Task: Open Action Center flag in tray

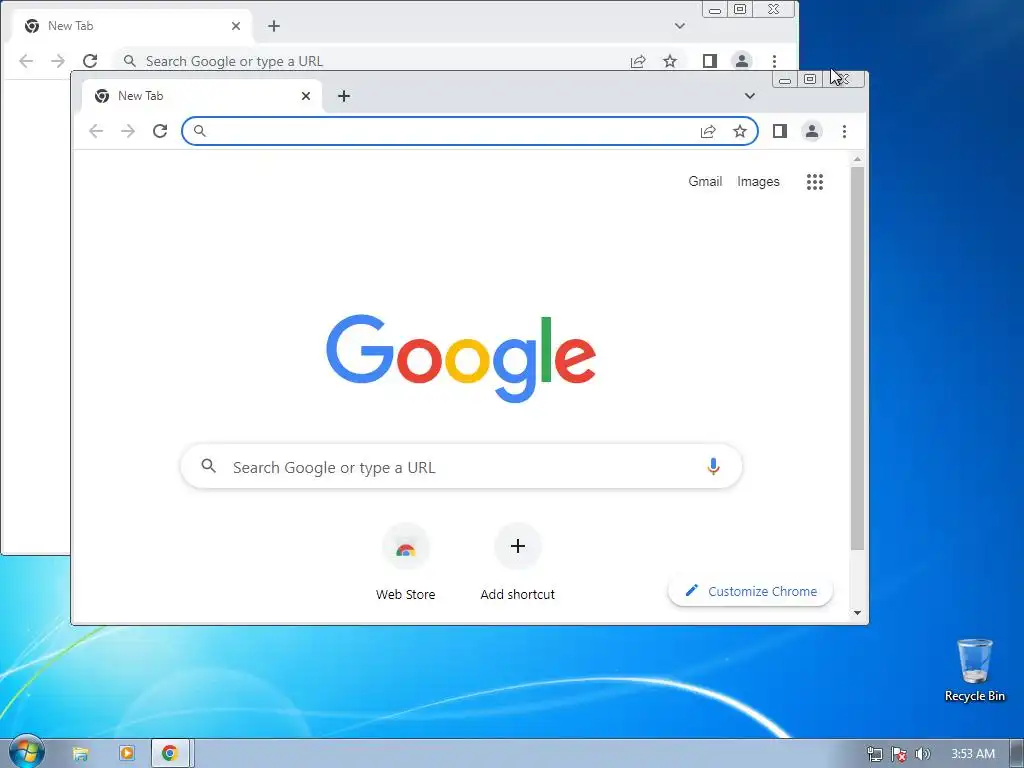Action: (x=899, y=754)
